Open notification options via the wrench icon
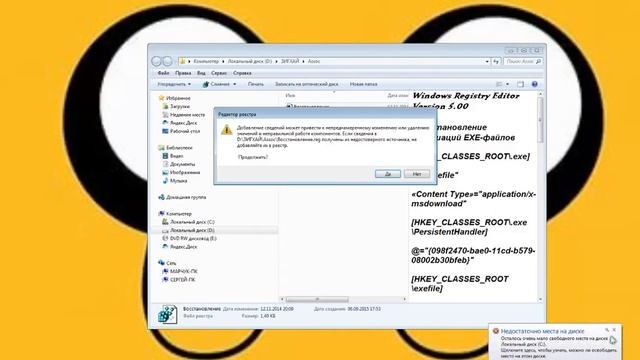640x360 pixels. point(607,330)
